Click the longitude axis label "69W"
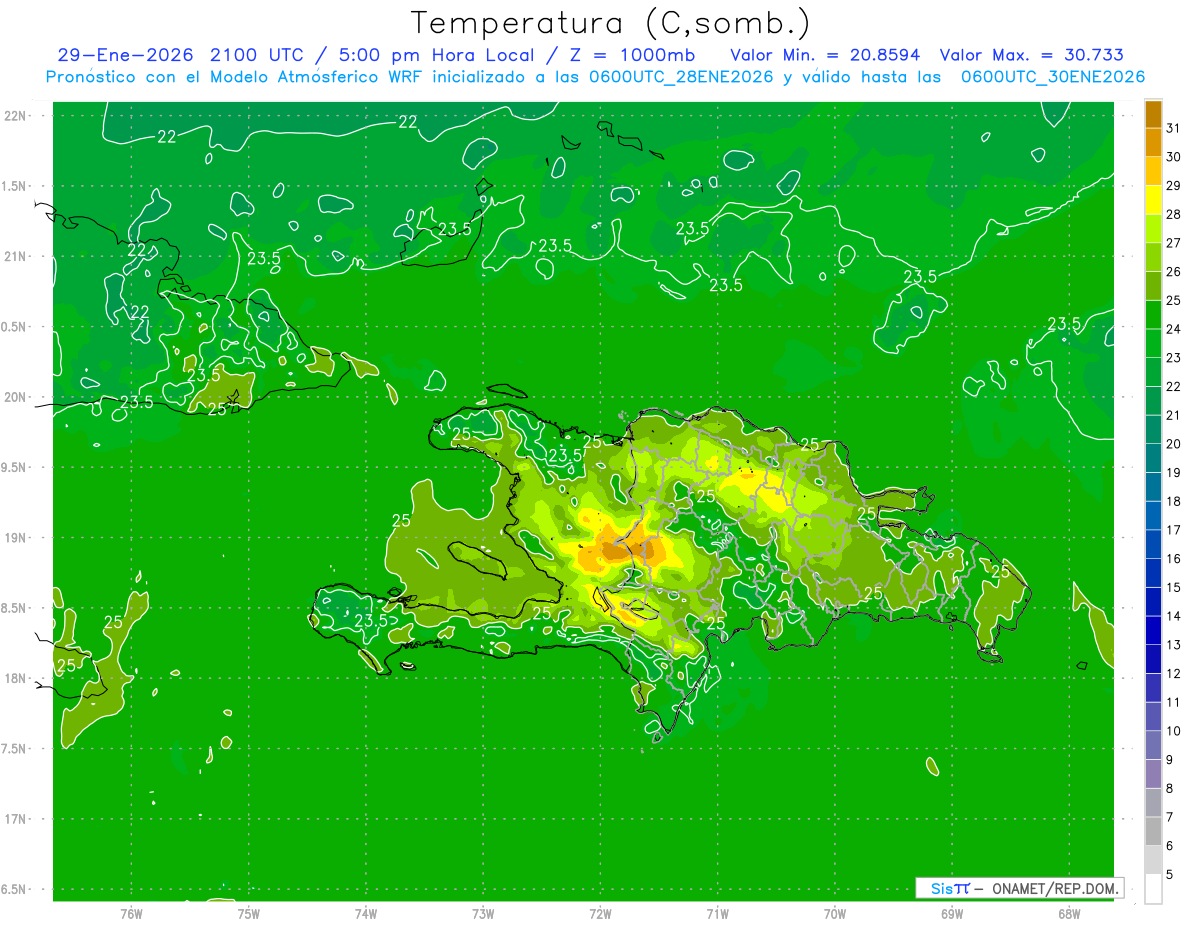 pos(952,913)
